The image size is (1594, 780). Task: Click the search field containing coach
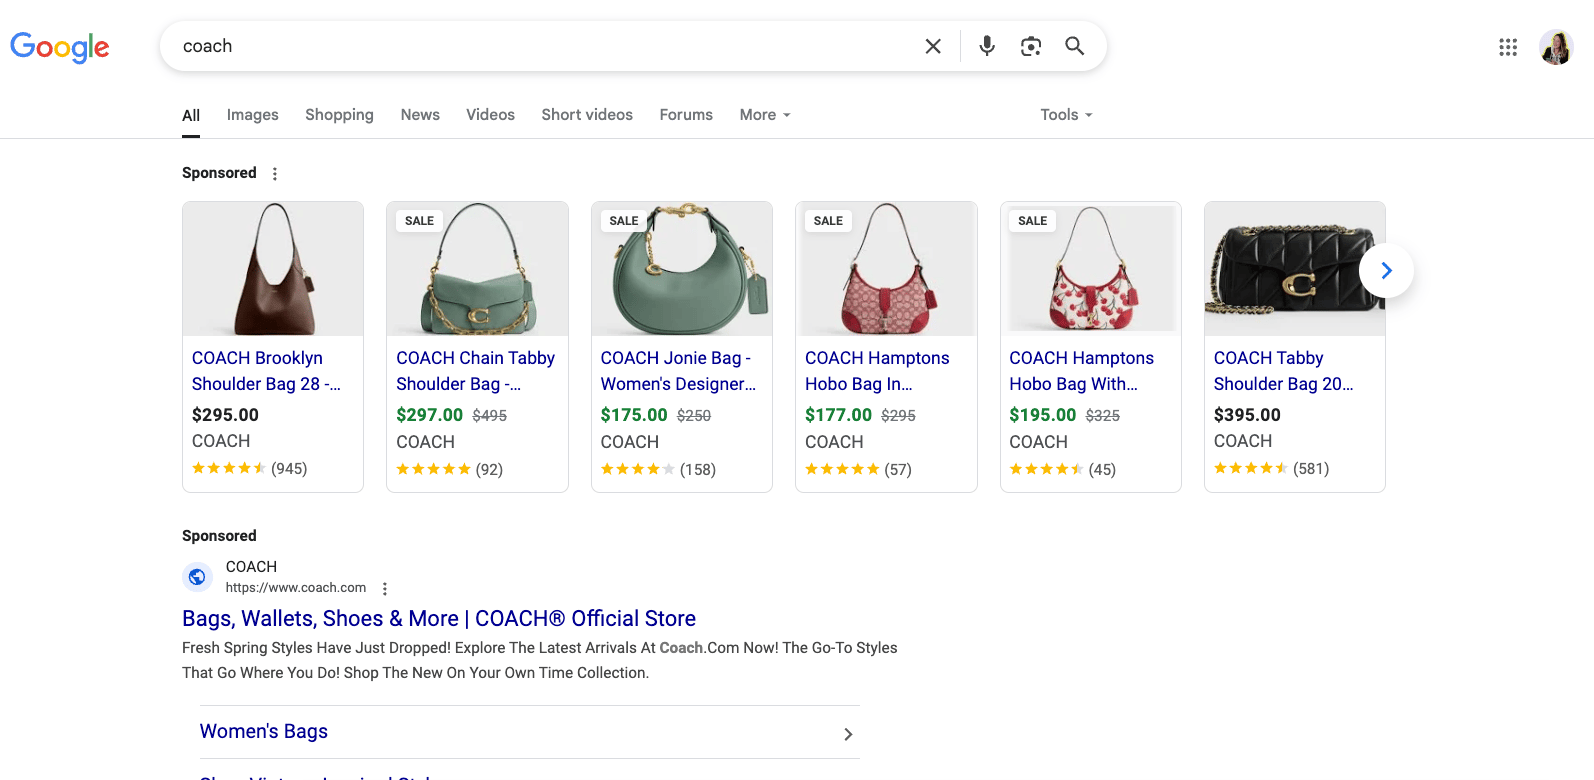(x=540, y=46)
